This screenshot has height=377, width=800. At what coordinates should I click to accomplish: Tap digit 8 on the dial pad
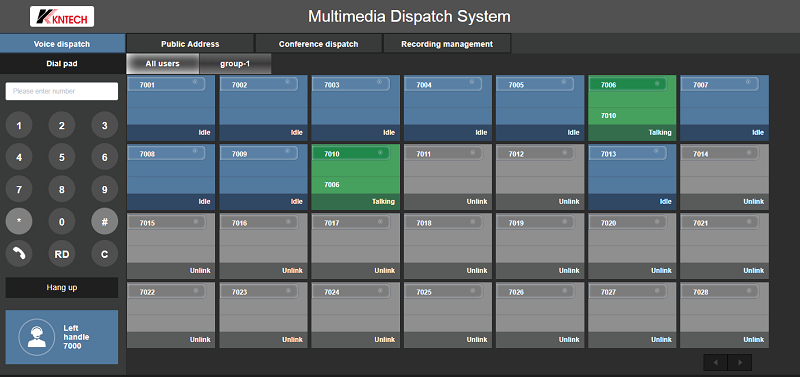click(x=62, y=189)
